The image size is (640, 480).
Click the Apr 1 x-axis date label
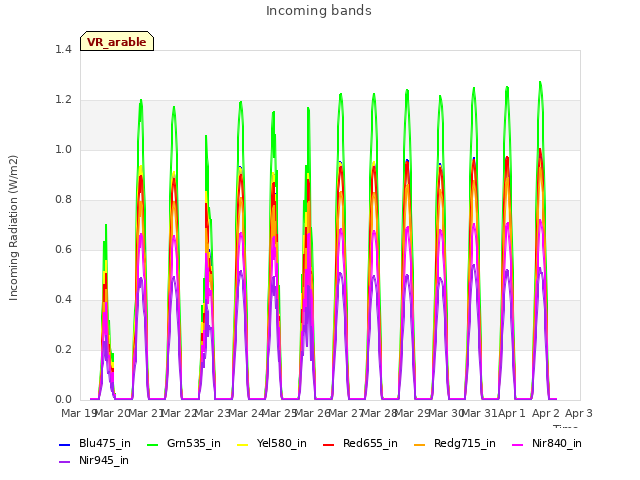(512, 413)
